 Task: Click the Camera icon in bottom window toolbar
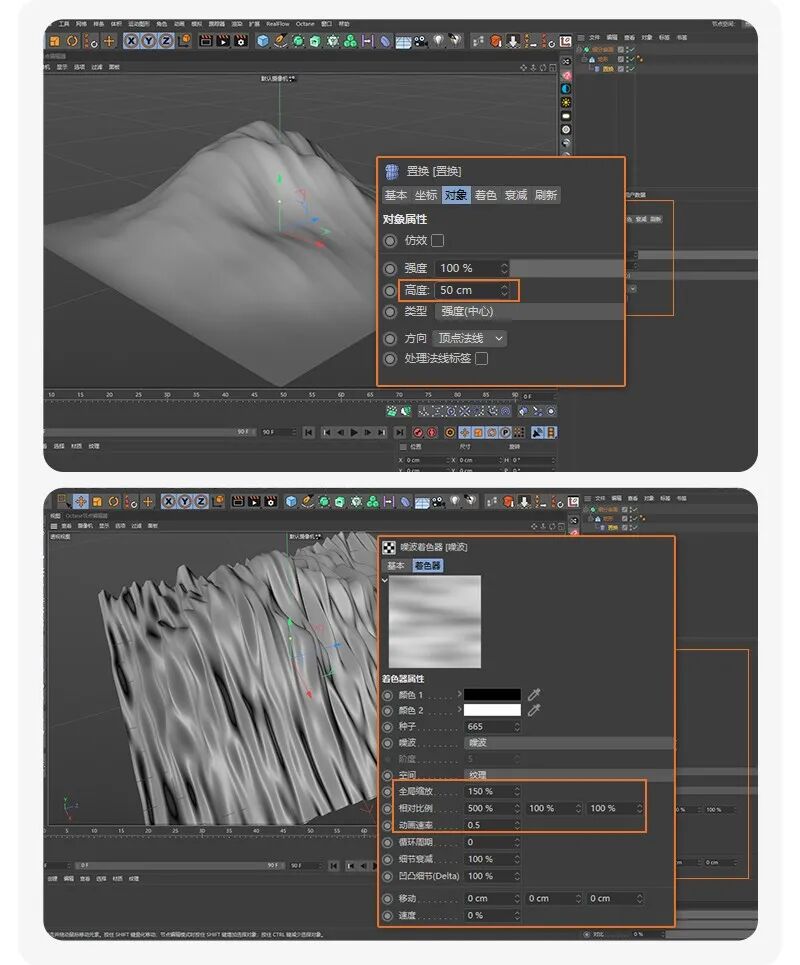coord(439,502)
